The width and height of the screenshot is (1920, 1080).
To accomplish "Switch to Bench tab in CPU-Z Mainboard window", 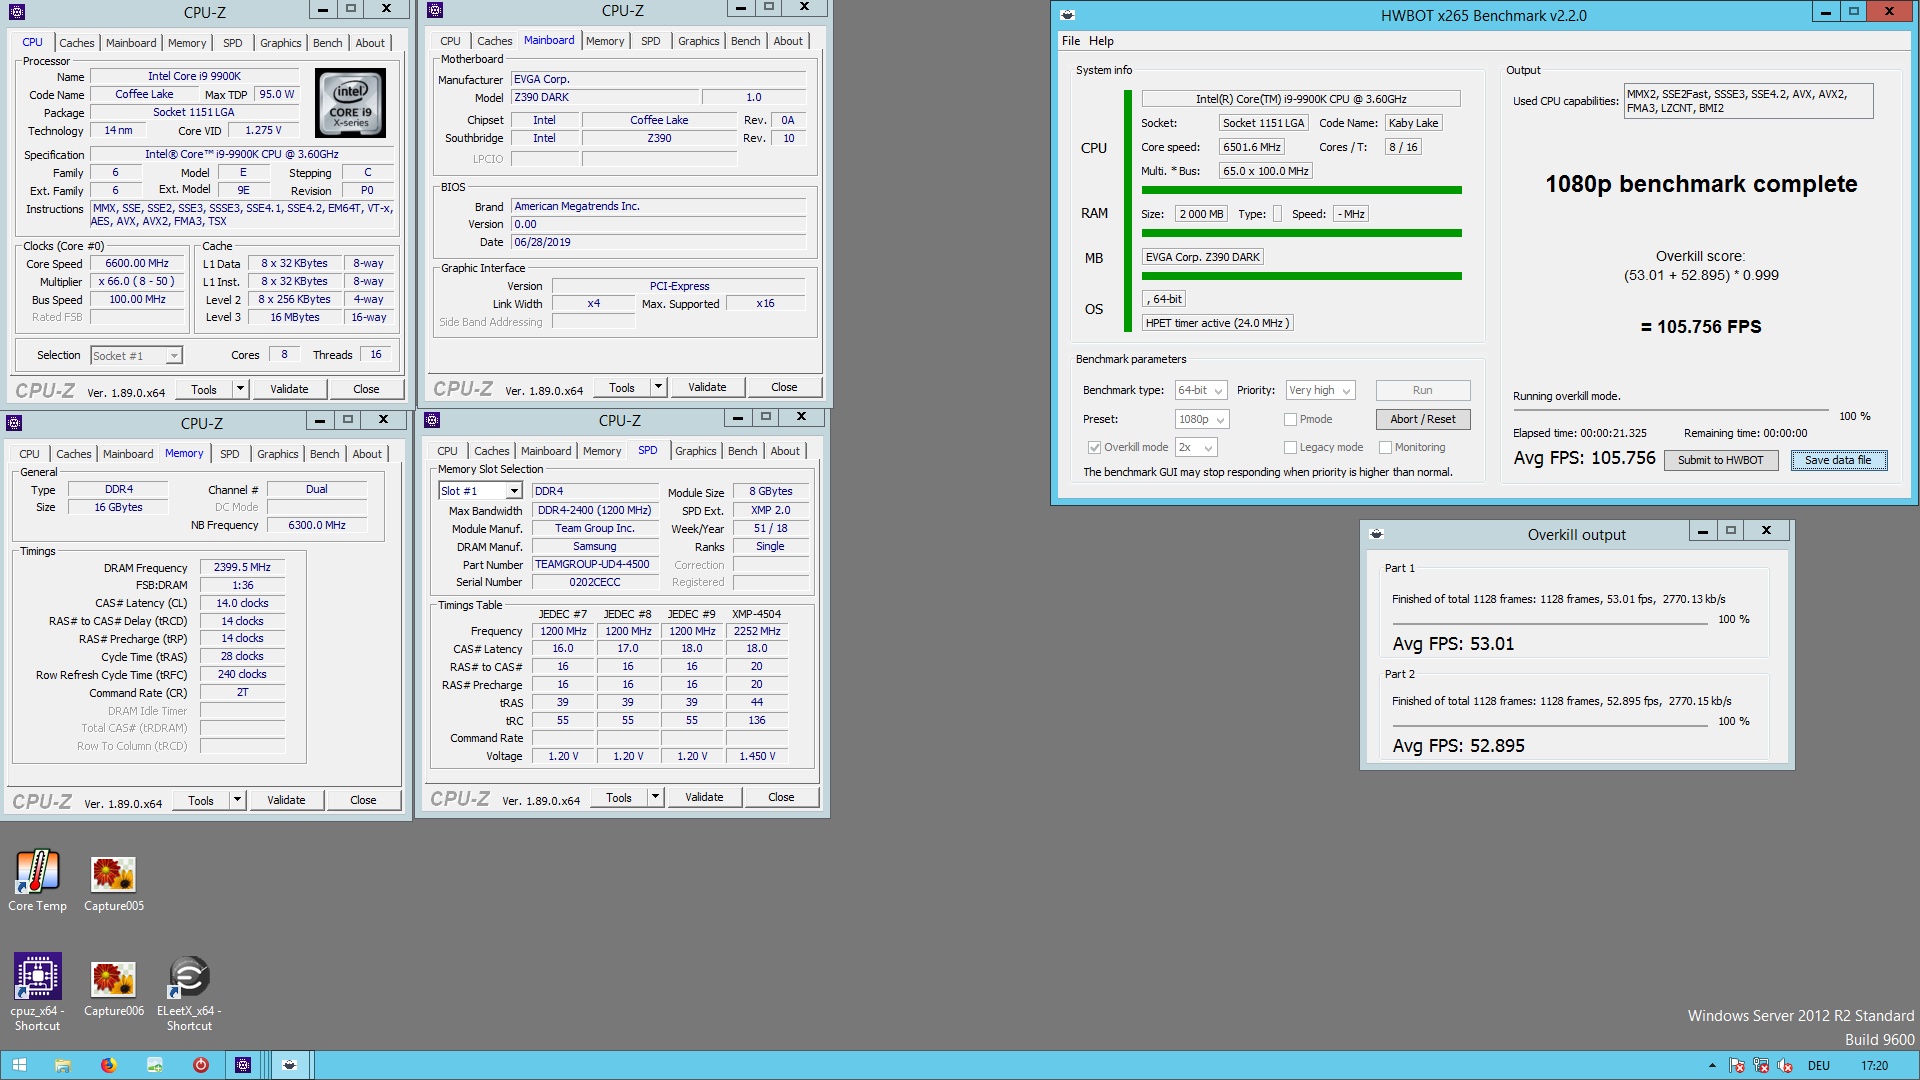I will (x=745, y=41).
